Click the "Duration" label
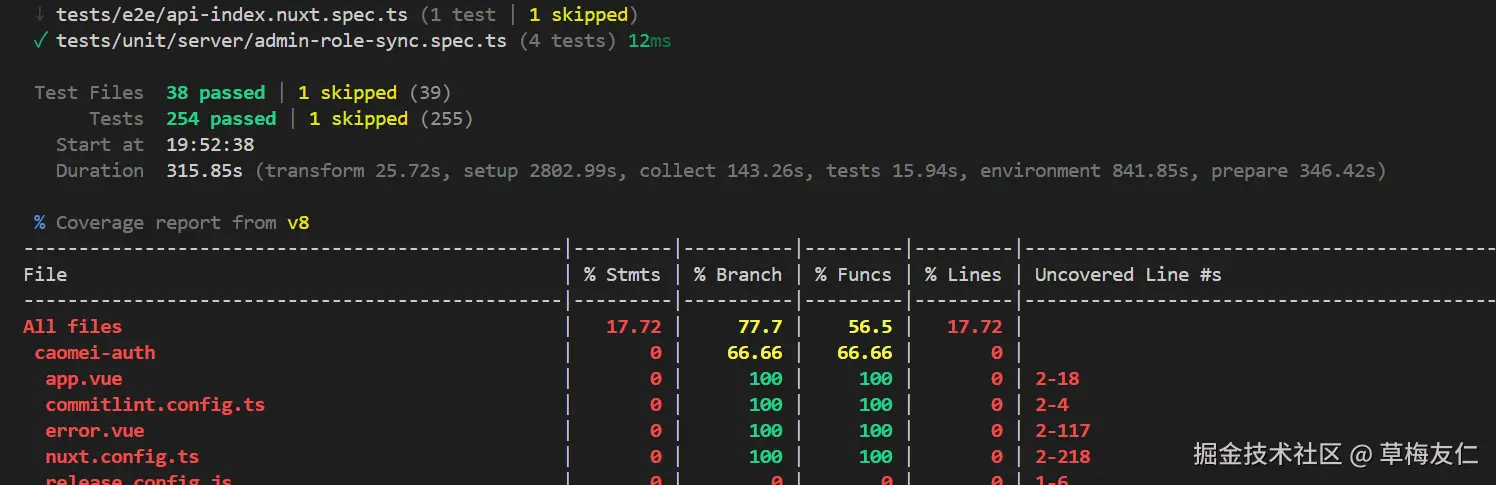1496x485 pixels. pos(100,171)
